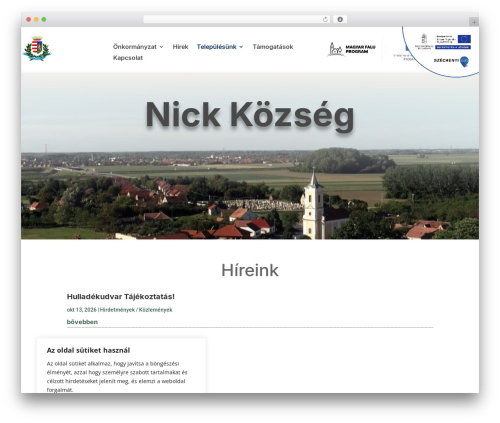Open the Településünk menu item
This screenshot has height=423, width=500.
[x=216, y=47]
